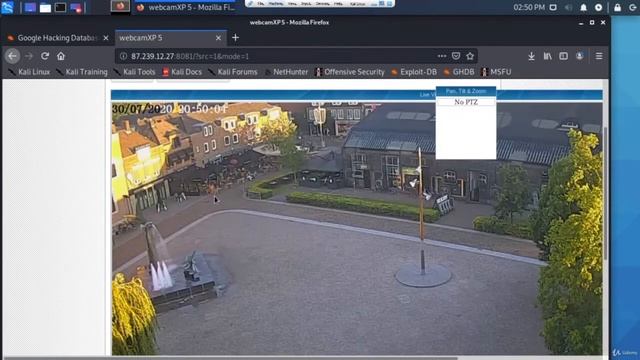Open the NetHunter bookmark
640x360 pixels.
(287, 72)
